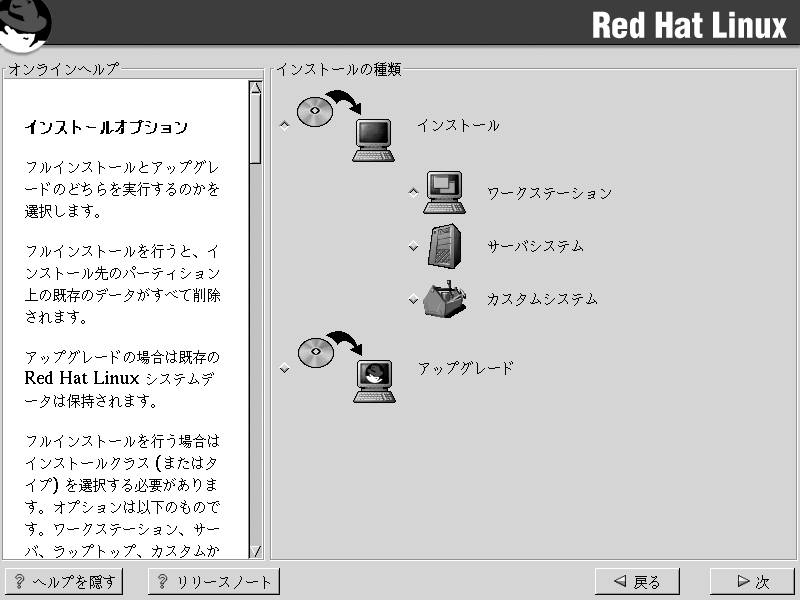Screen dimensions: 800x600
Task: Click the help panel vertical scrollbar track
Action: pos(256,350)
